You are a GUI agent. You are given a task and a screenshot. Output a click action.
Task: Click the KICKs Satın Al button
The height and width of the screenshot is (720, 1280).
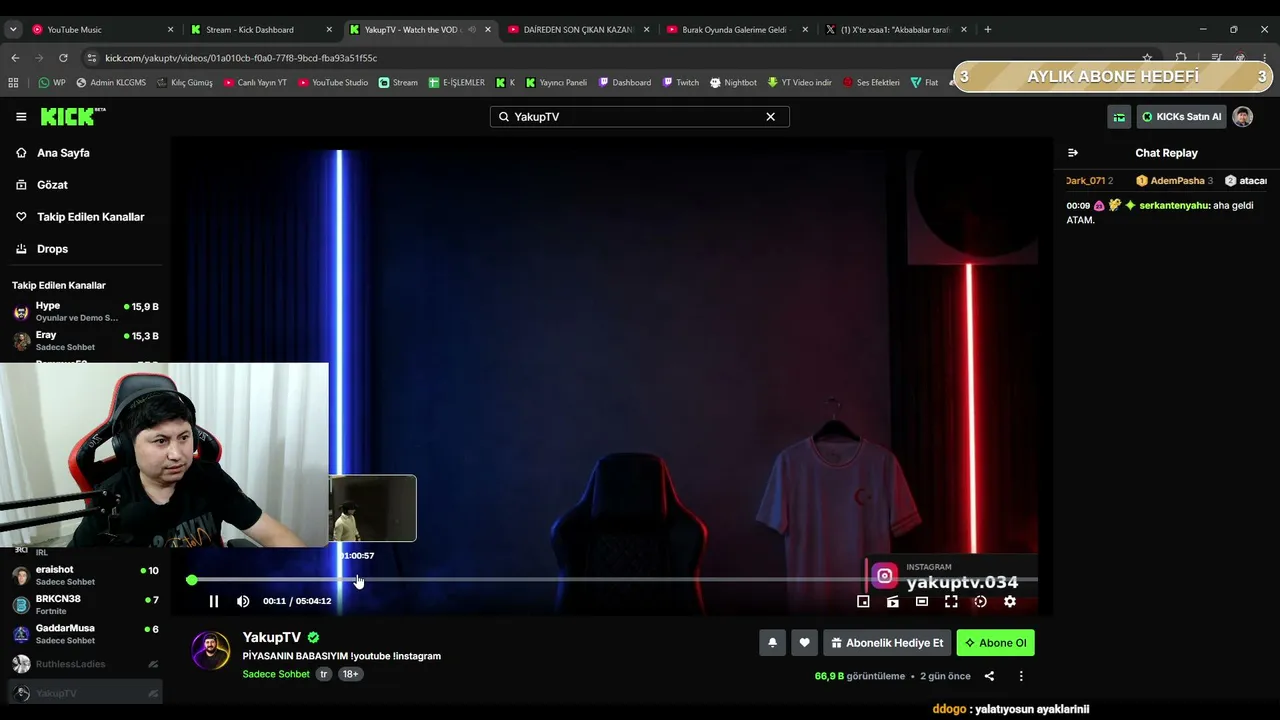pos(1181,117)
